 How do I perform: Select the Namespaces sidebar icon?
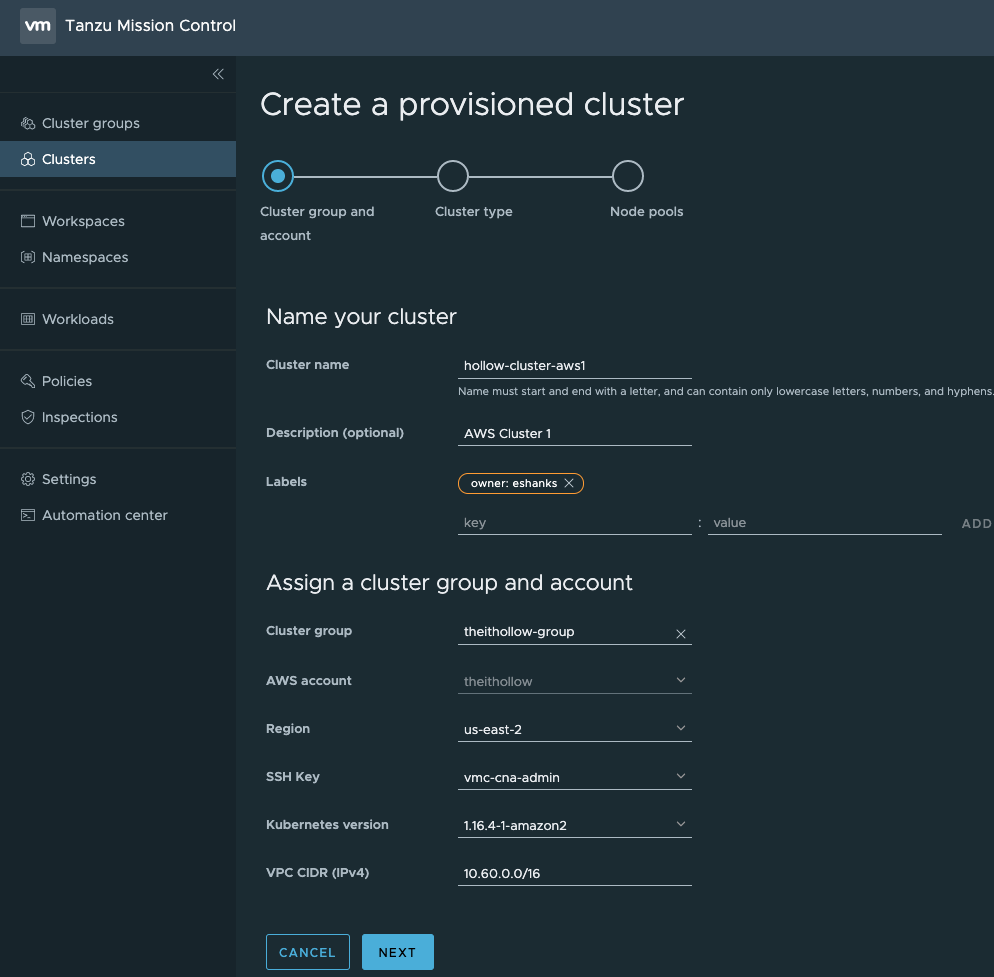pos(28,258)
